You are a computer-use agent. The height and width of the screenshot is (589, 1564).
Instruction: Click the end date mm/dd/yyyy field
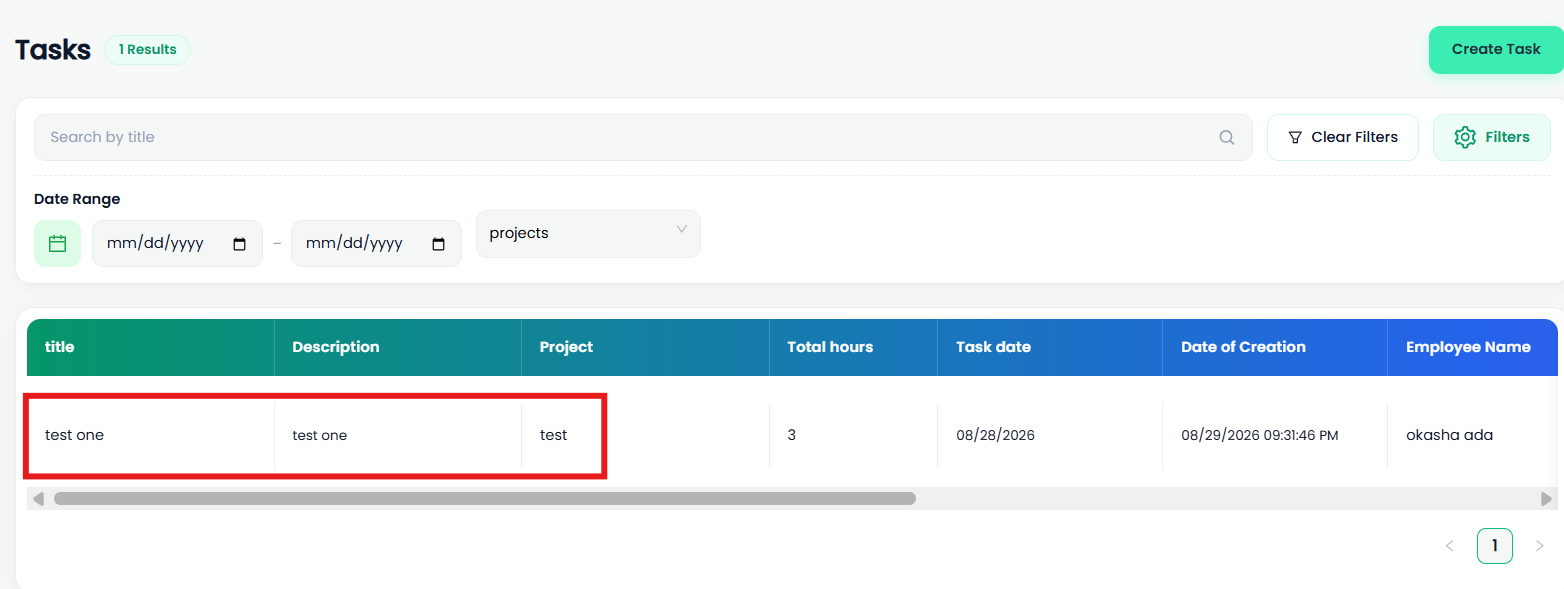click(x=376, y=244)
